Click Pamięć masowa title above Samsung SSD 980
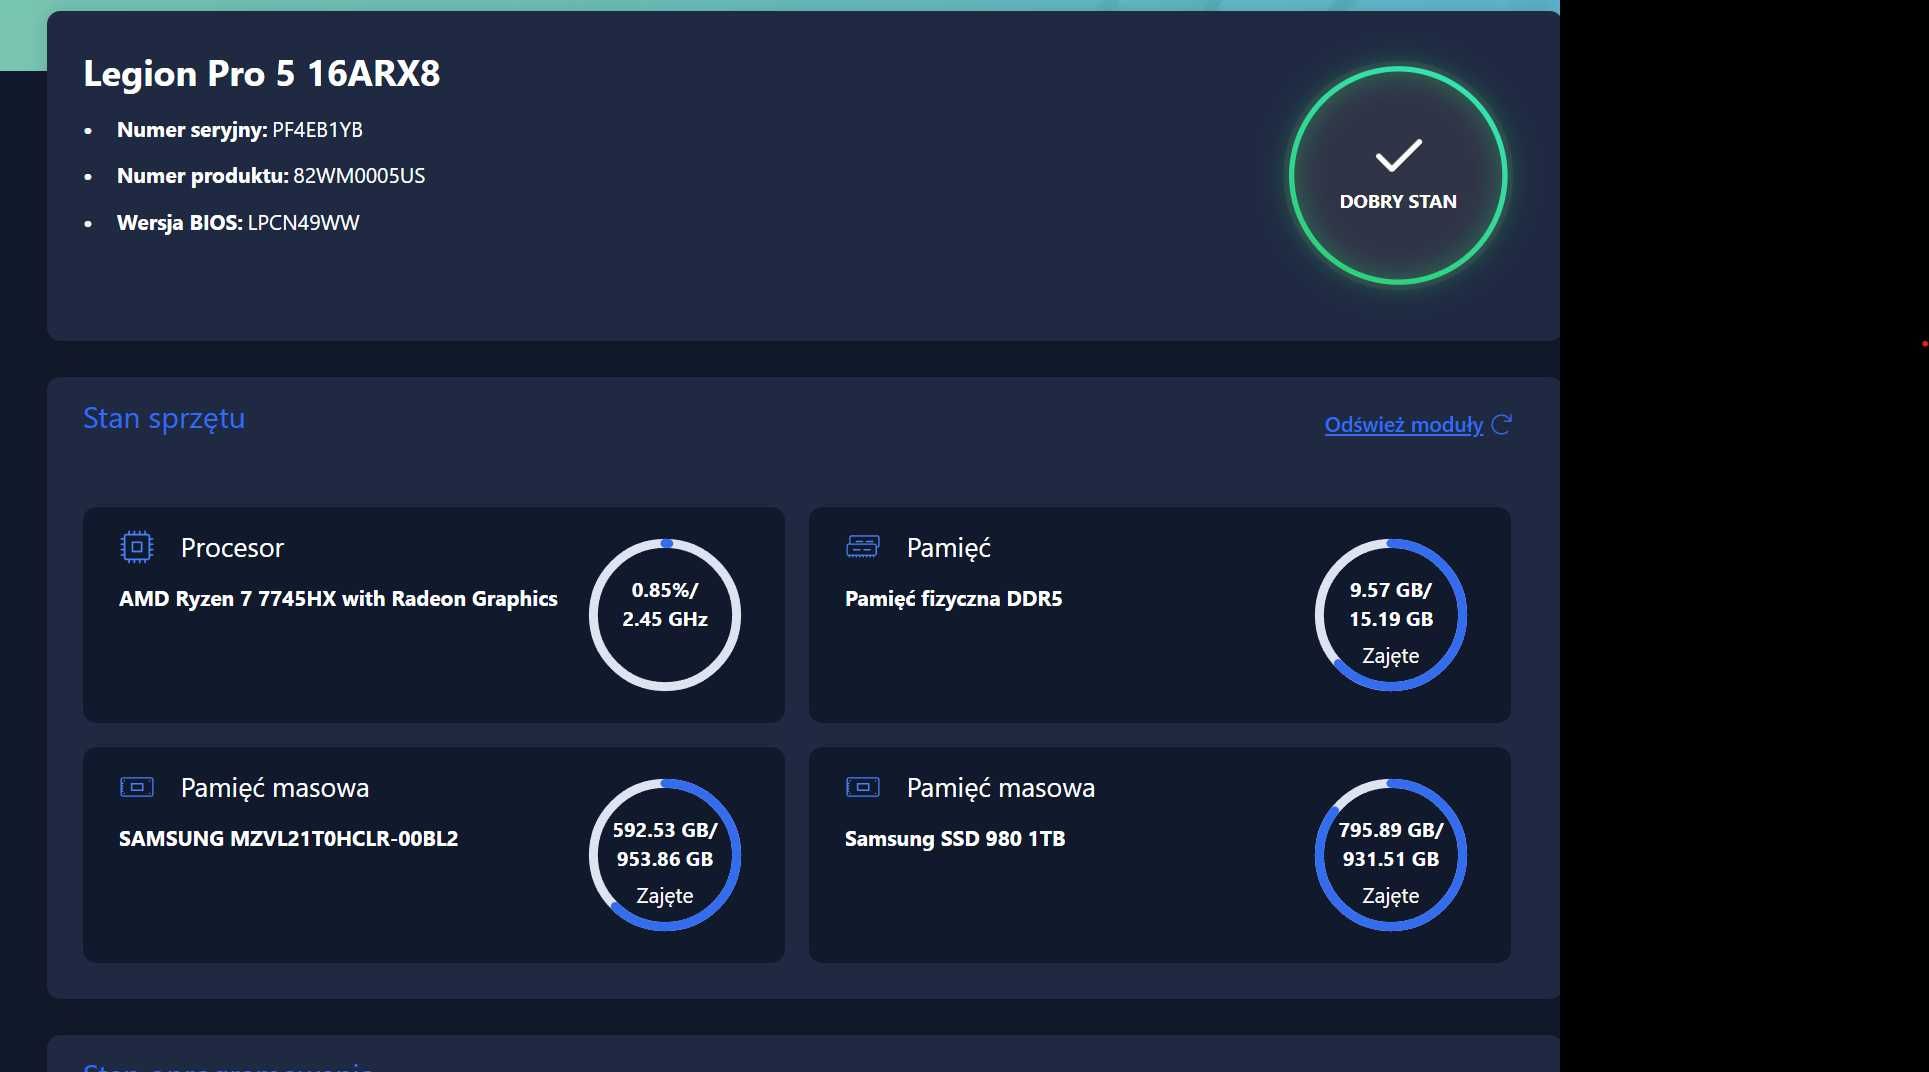Viewport: 1929px width, 1072px height. pyautogui.click(x=1000, y=788)
